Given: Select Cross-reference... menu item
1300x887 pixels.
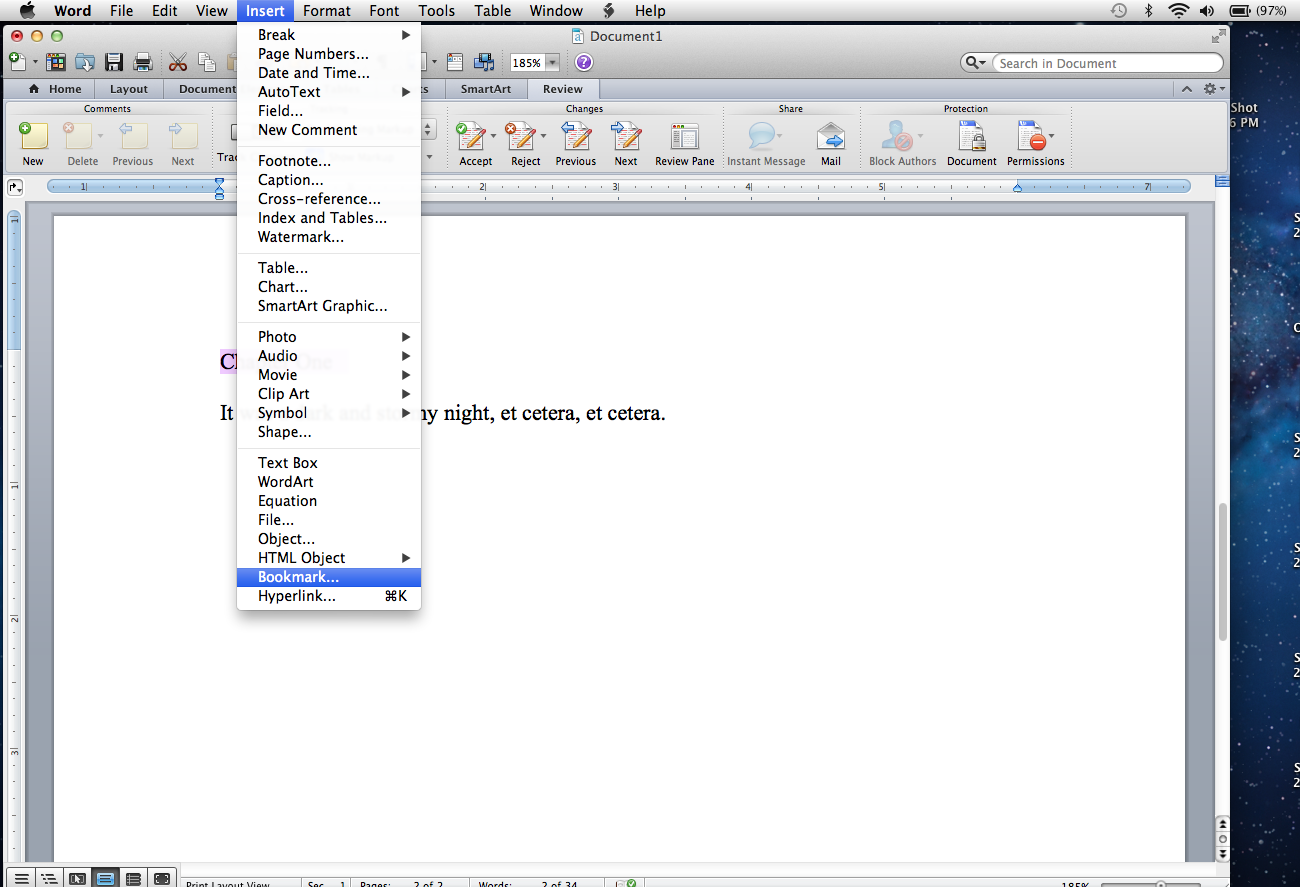Looking at the screenshot, I should 329,199.
